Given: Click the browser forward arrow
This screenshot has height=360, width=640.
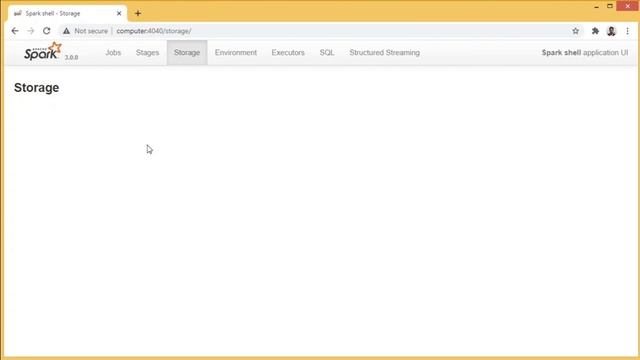Looking at the screenshot, I should [x=31, y=31].
